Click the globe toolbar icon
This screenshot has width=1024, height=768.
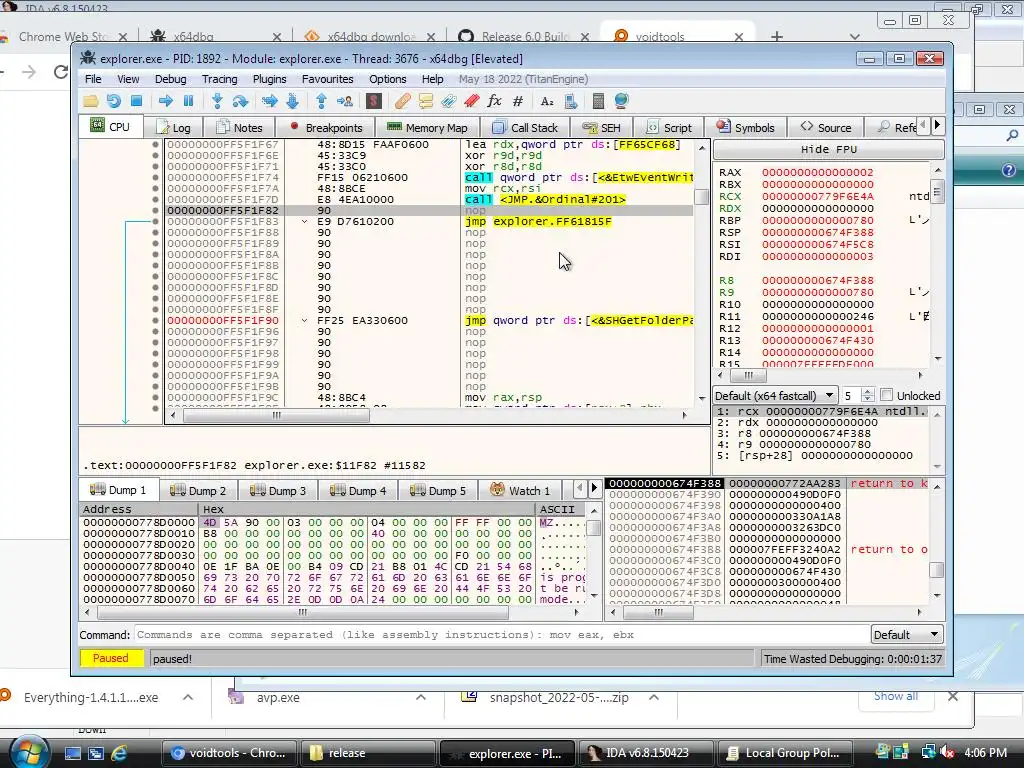click(621, 101)
